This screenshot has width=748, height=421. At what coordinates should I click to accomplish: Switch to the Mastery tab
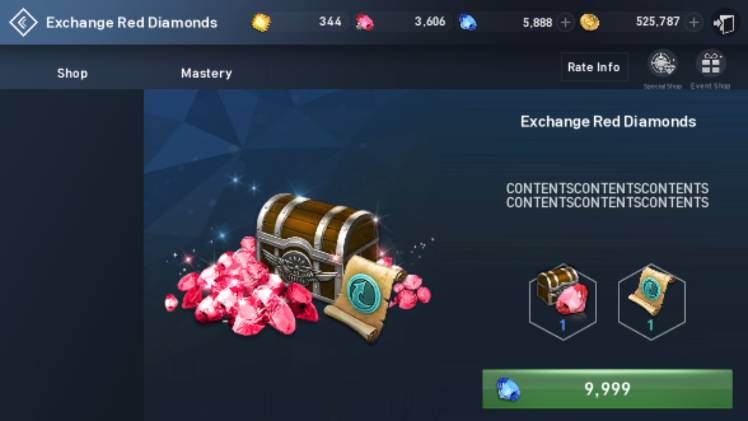click(x=207, y=73)
